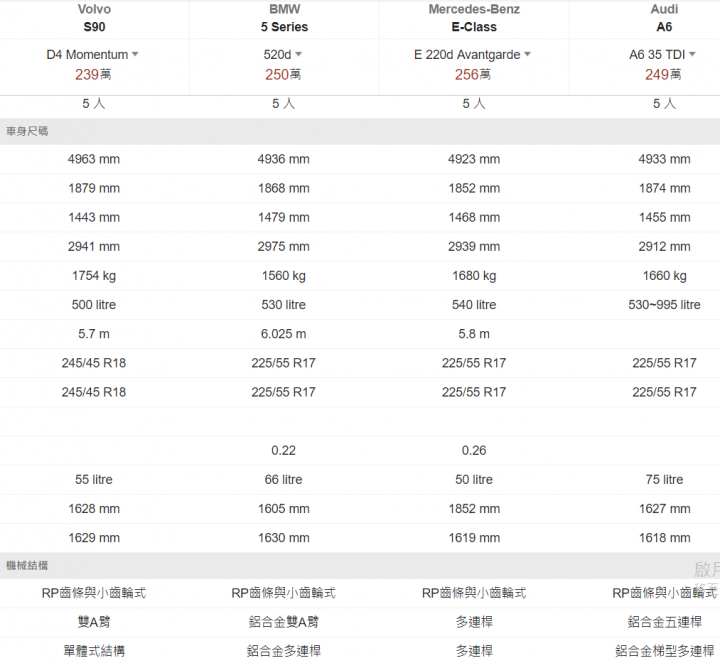Click the 1627 mm track value
Viewport: 720px width, 663px height.
[x=664, y=509]
